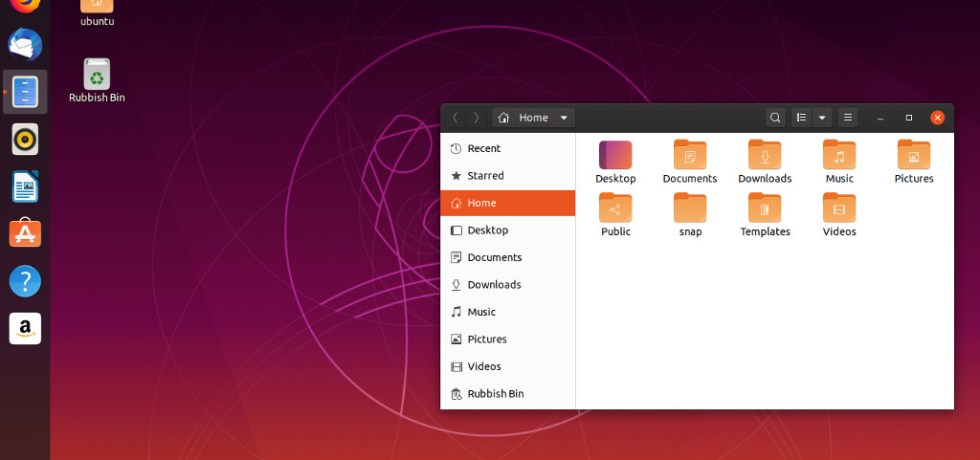The image size is (980, 460).
Task: Expand the view options dropdown arrow
Action: (823, 118)
